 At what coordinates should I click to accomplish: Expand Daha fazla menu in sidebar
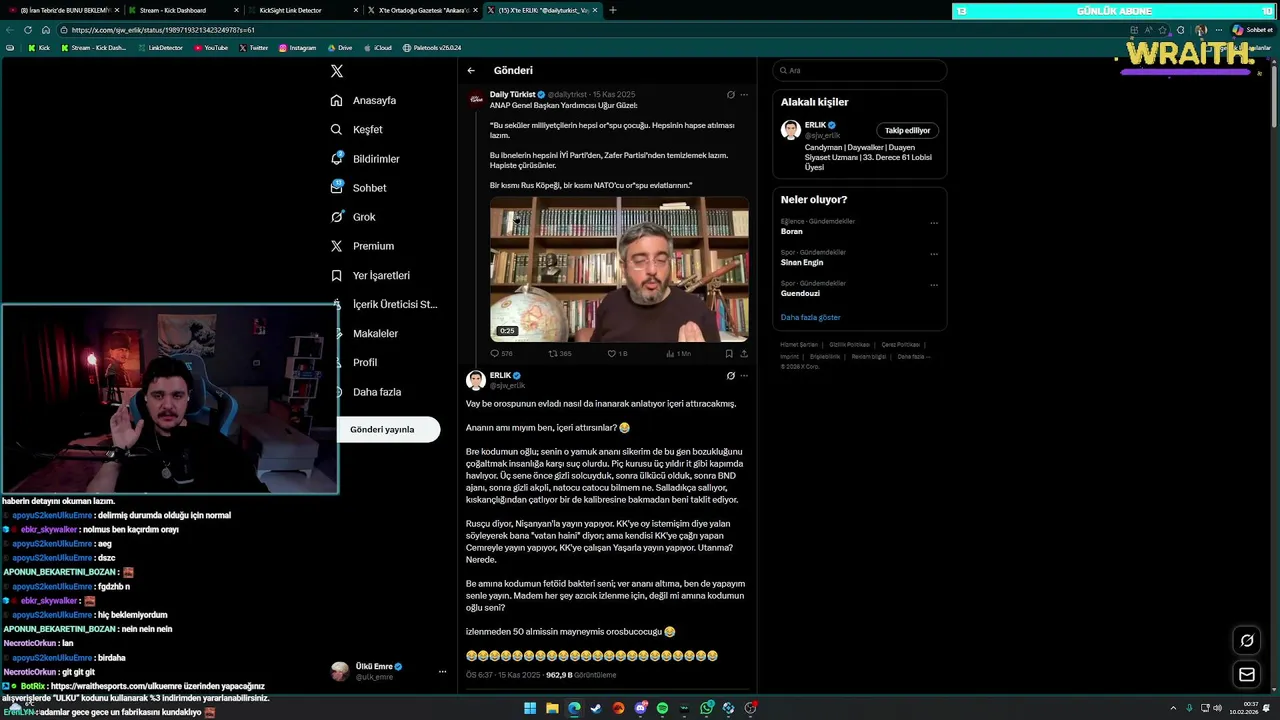366,392
